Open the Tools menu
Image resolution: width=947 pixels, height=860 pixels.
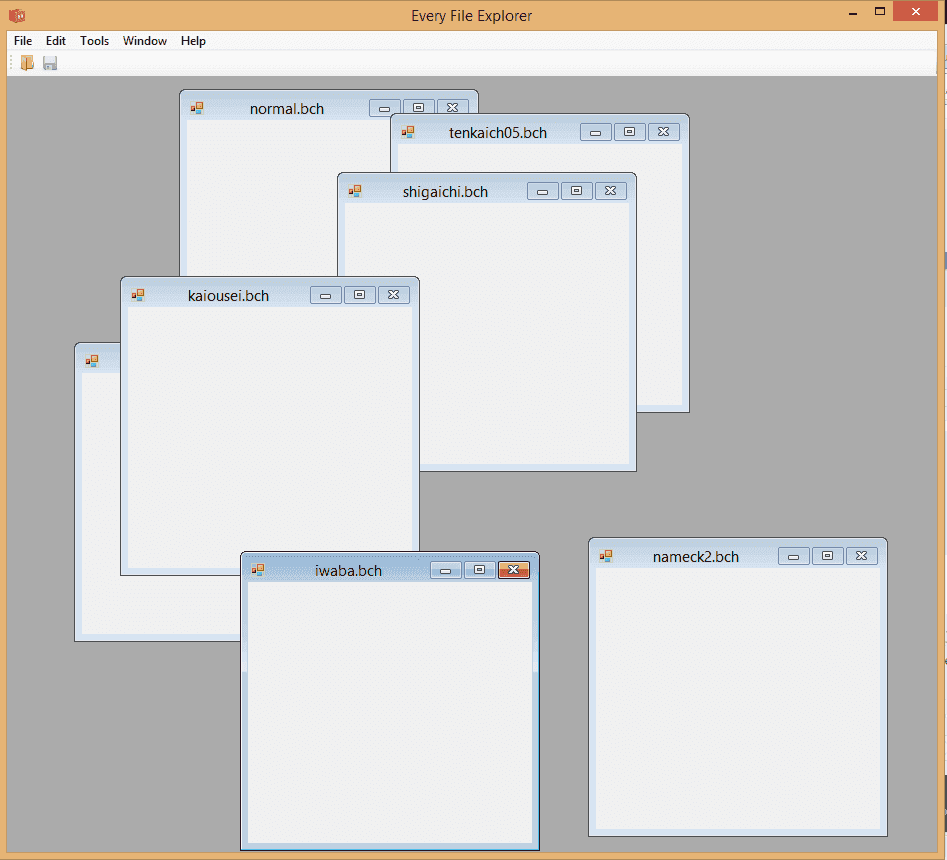94,40
